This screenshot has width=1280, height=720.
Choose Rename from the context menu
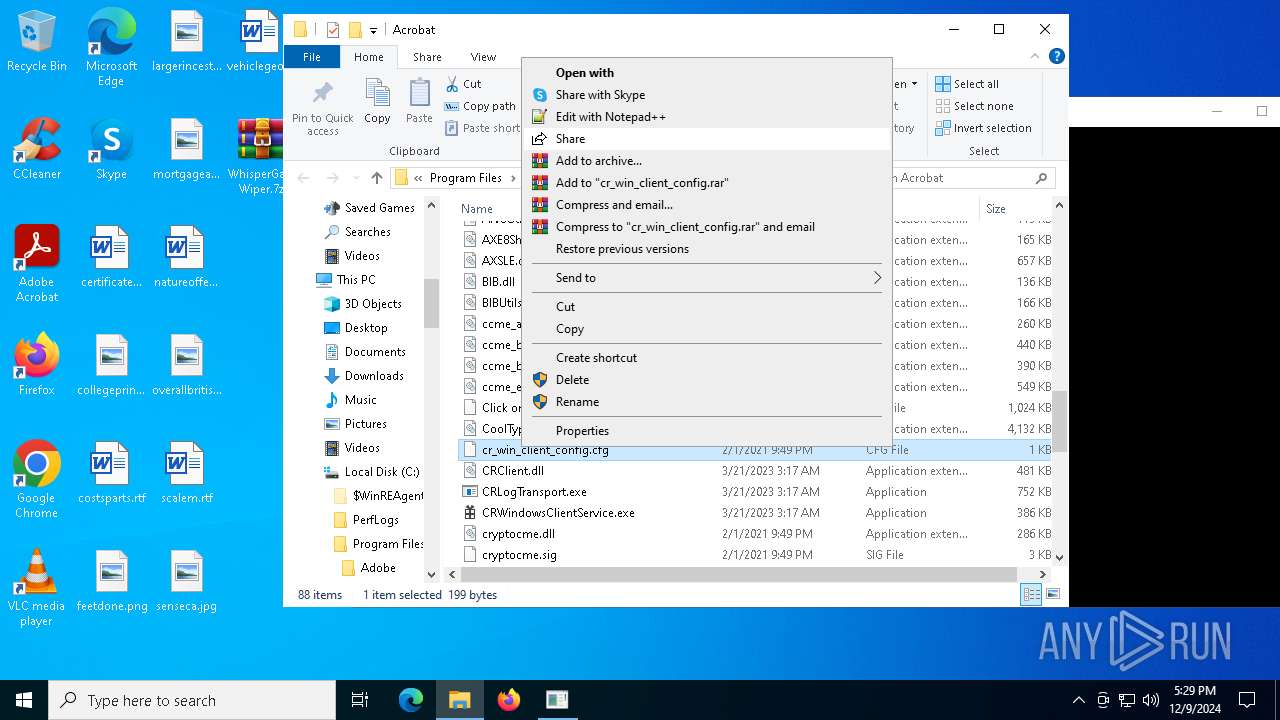pyautogui.click(x=706, y=402)
